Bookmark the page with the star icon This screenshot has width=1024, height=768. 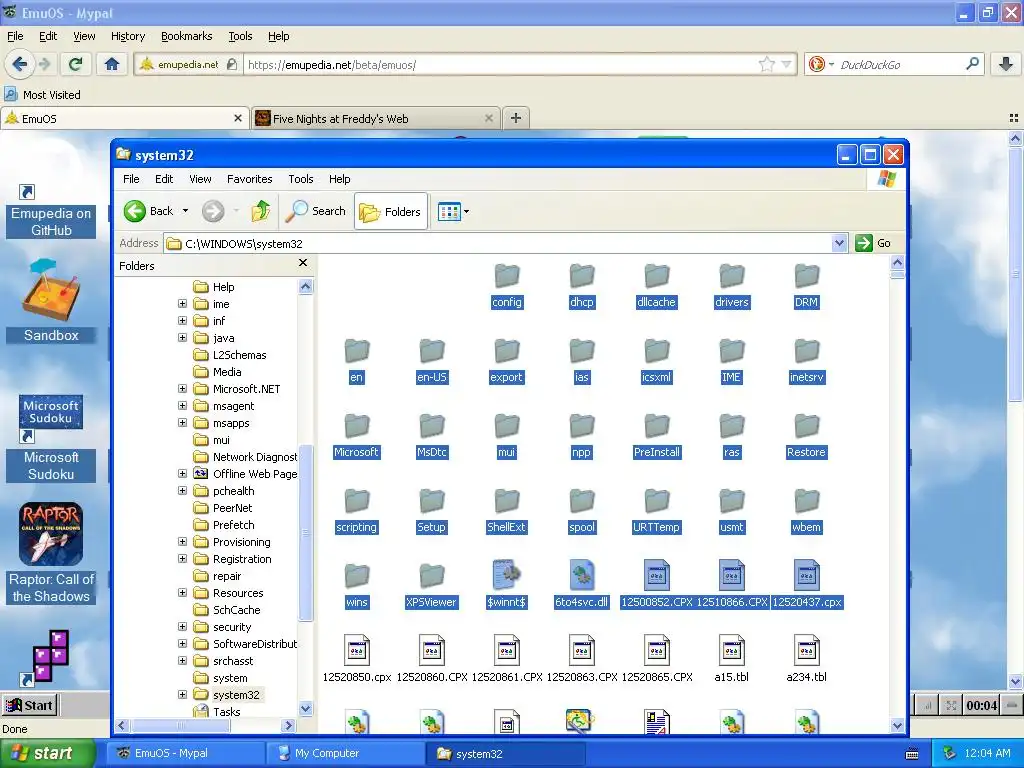(x=767, y=64)
